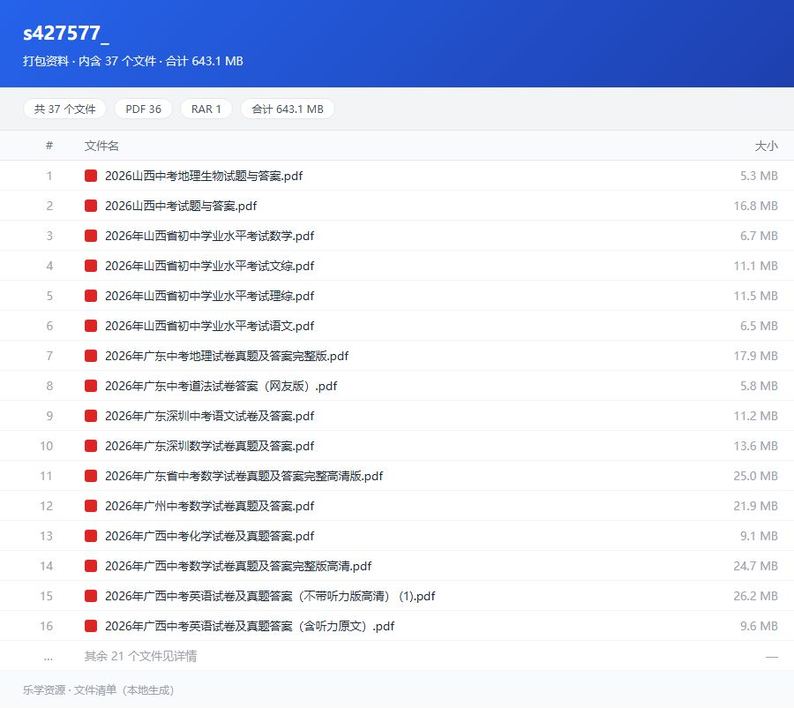The image size is (794, 708).
Task: Select the PDF 36 filter chip
Action: [143, 109]
